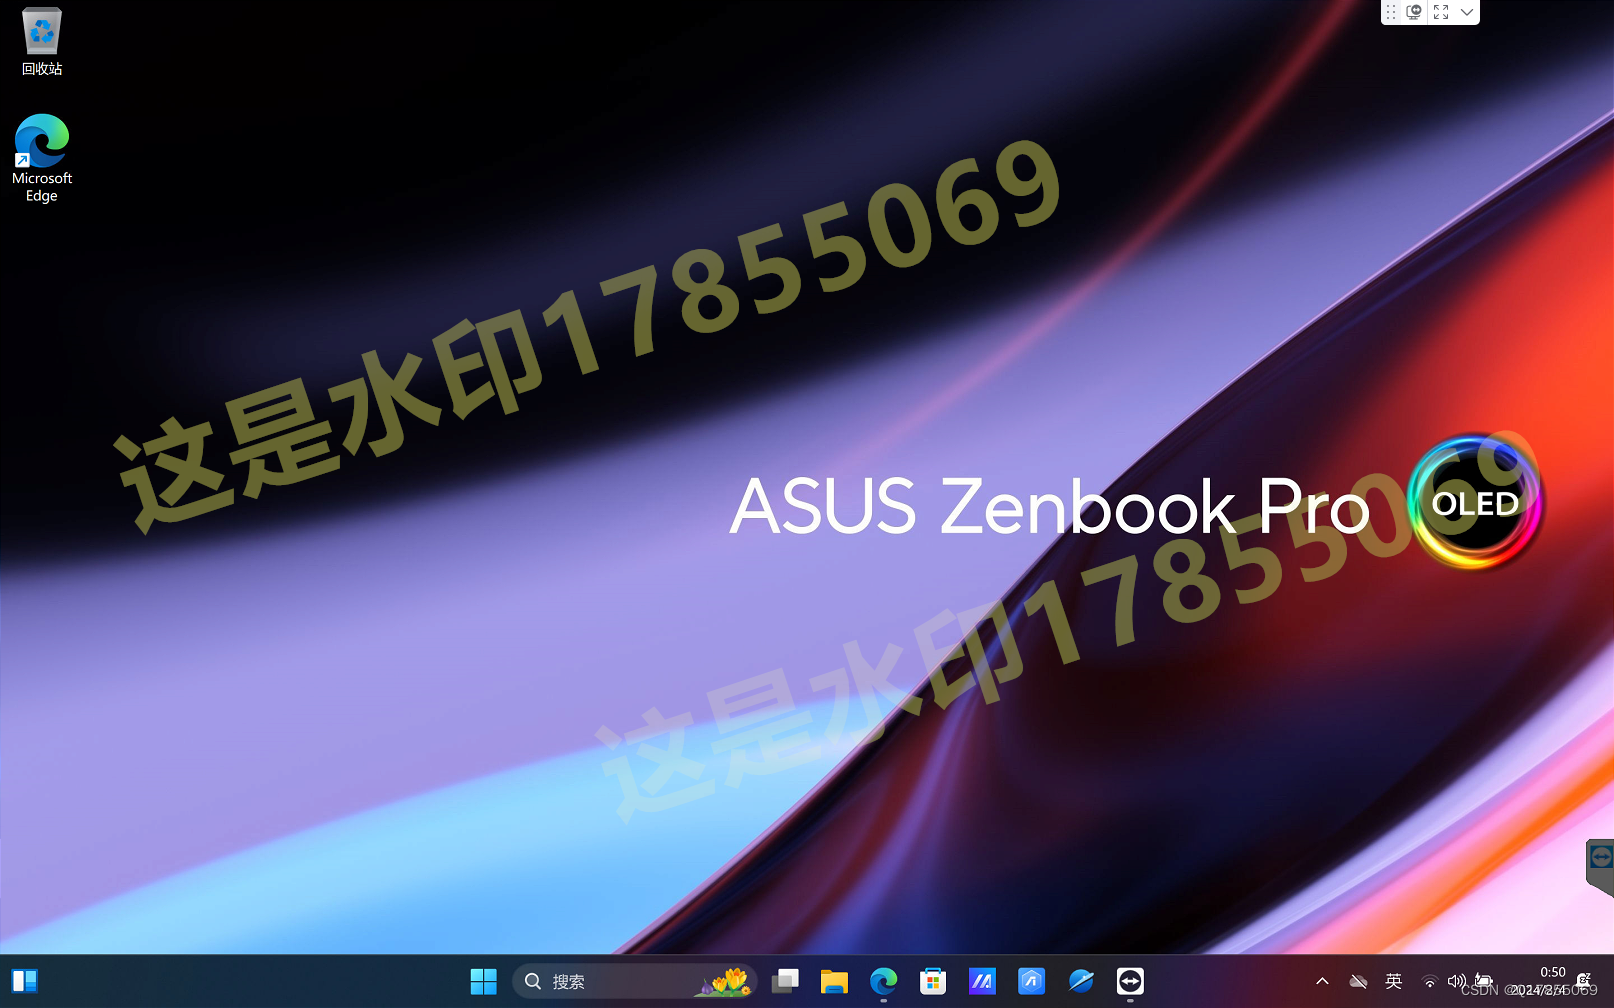Open the Windows Start menu

tap(483, 982)
